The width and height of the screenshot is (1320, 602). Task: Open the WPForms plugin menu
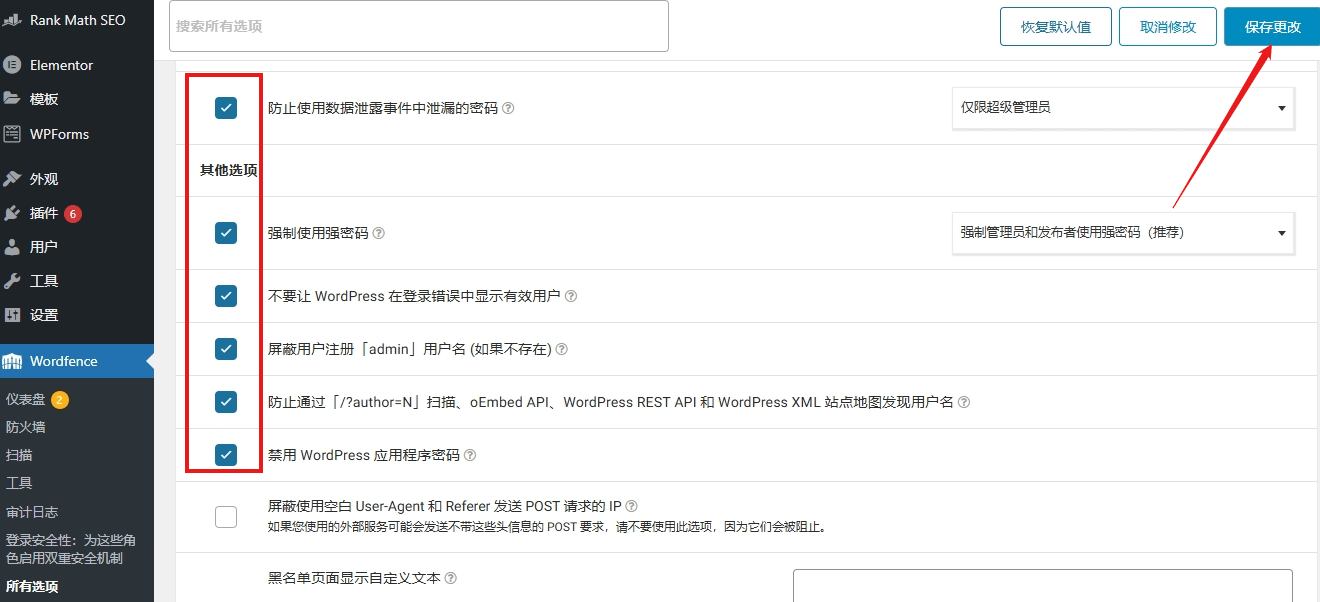[62, 133]
